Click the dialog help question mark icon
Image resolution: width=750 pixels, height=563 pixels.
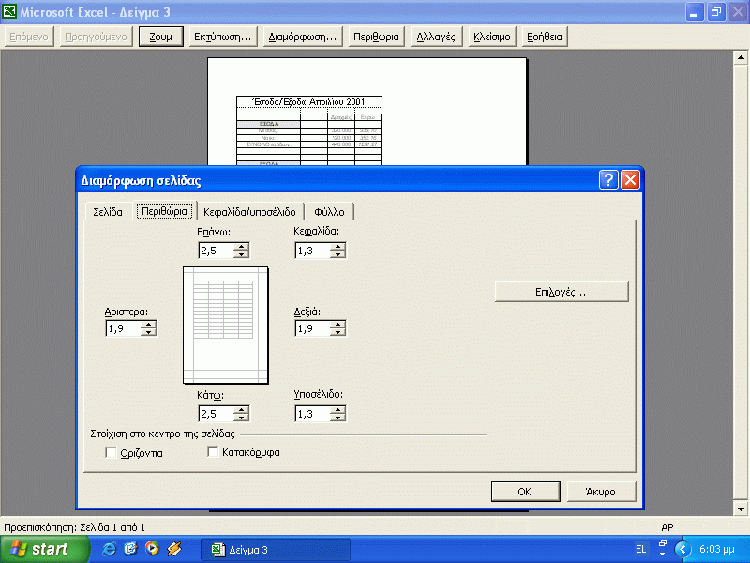coord(608,180)
